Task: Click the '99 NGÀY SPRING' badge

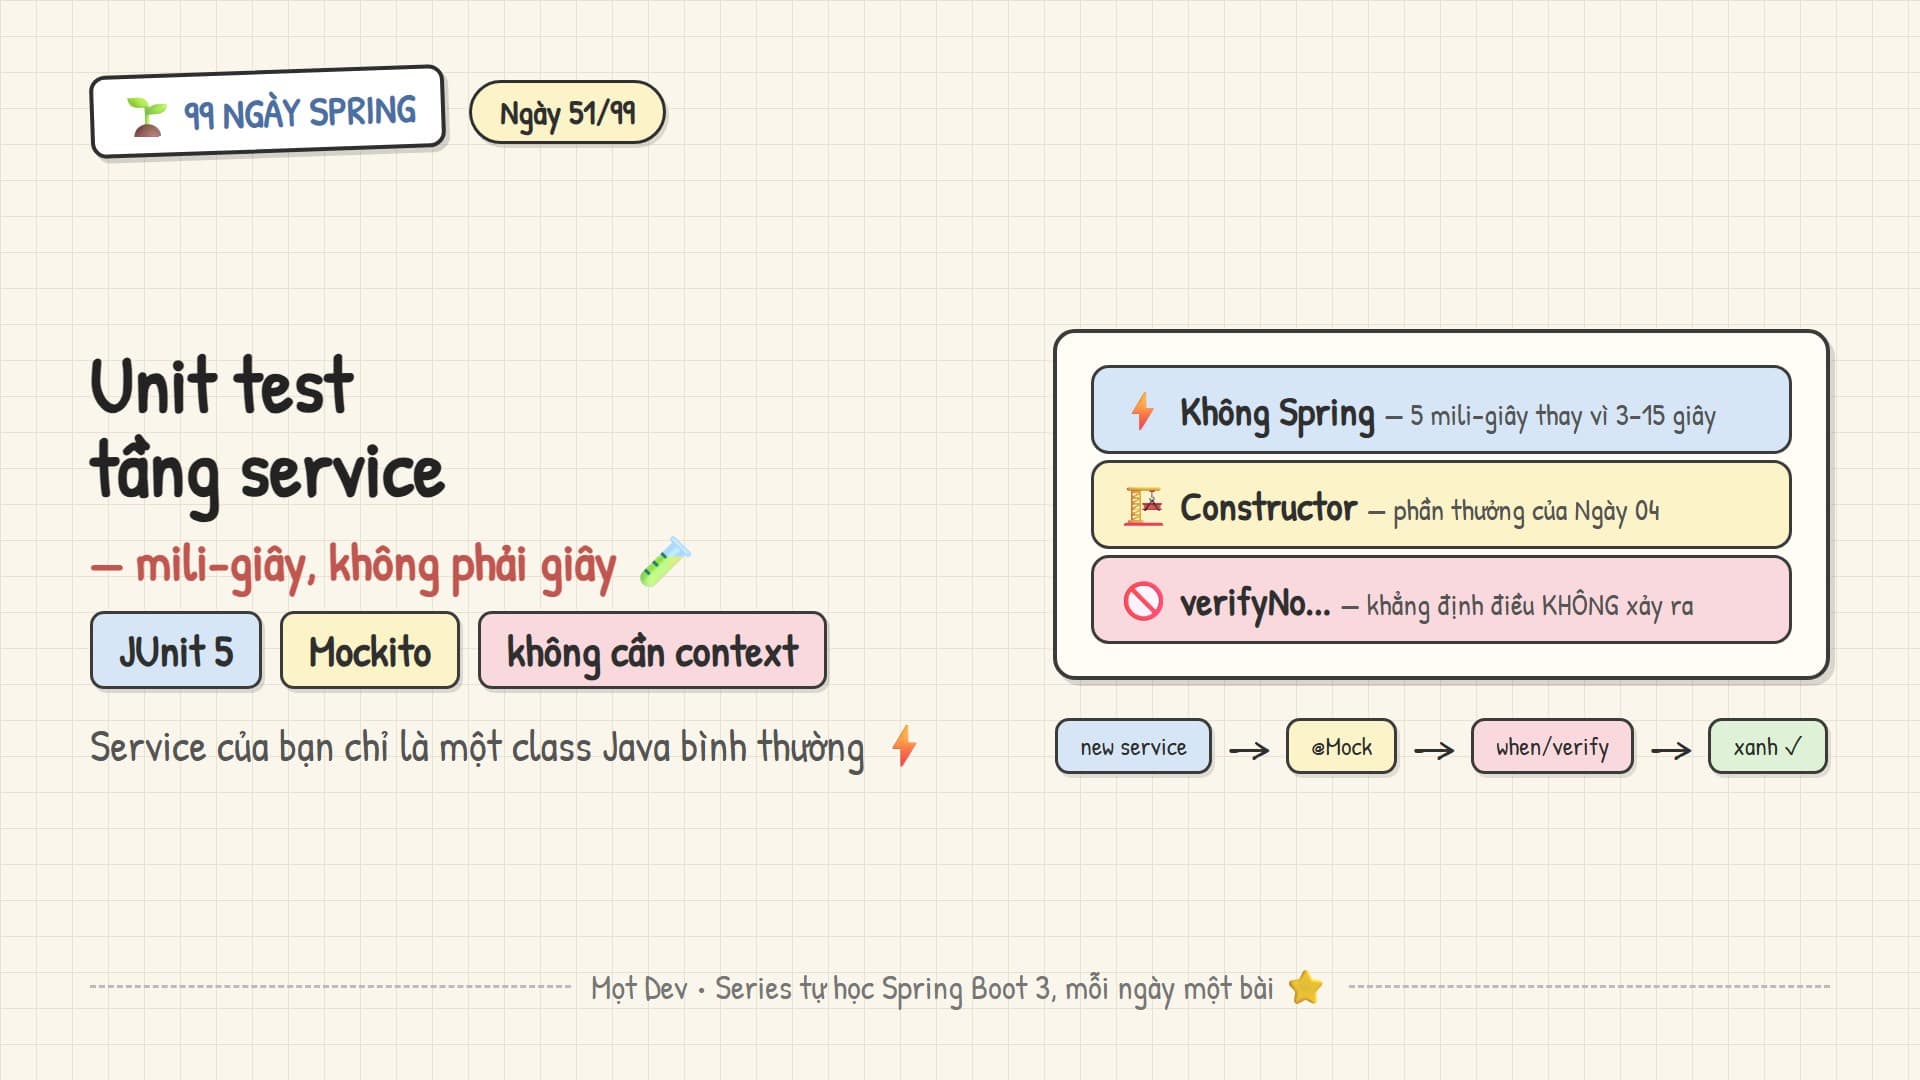Action: point(267,112)
